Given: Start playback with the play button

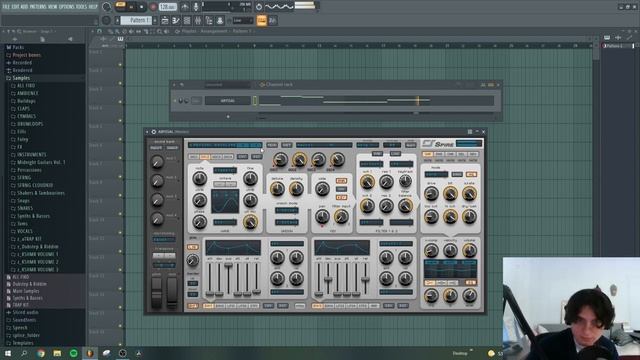Looking at the screenshot, I should pyautogui.click(x=131, y=7).
